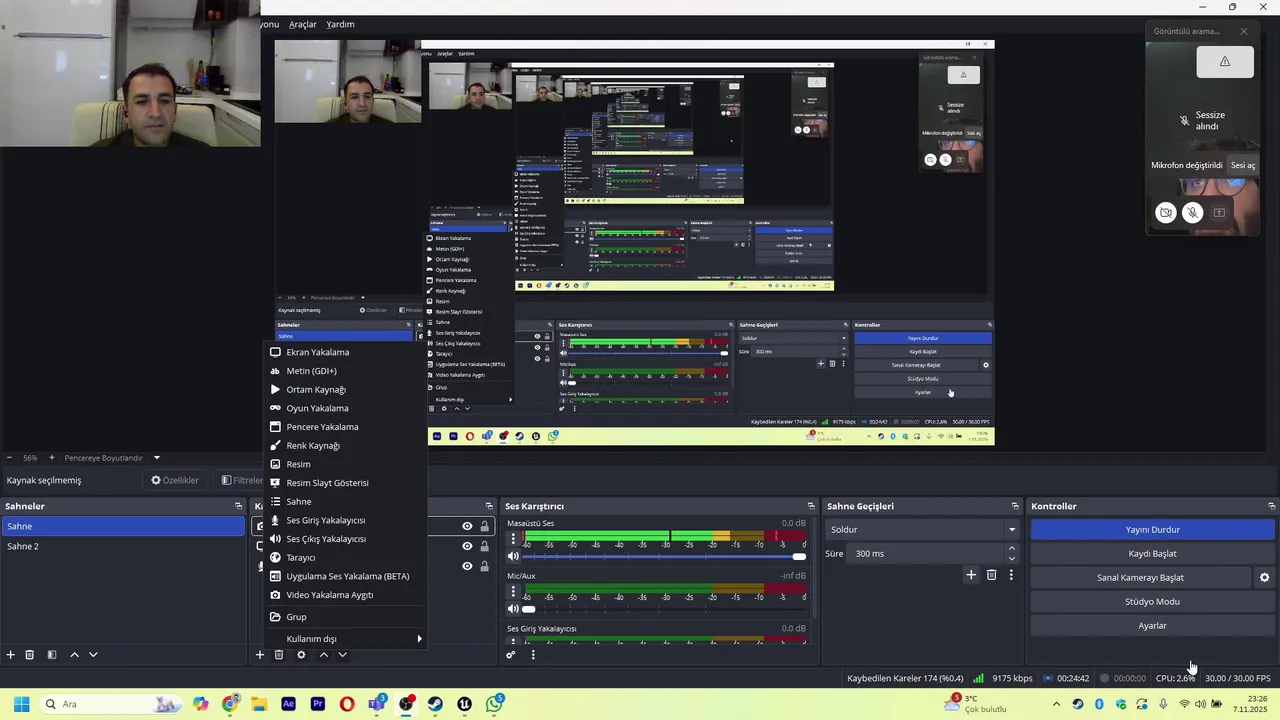Click Kaydı Başlat button
The image size is (1280, 720).
pyautogui.click(x=1153, y=554)
